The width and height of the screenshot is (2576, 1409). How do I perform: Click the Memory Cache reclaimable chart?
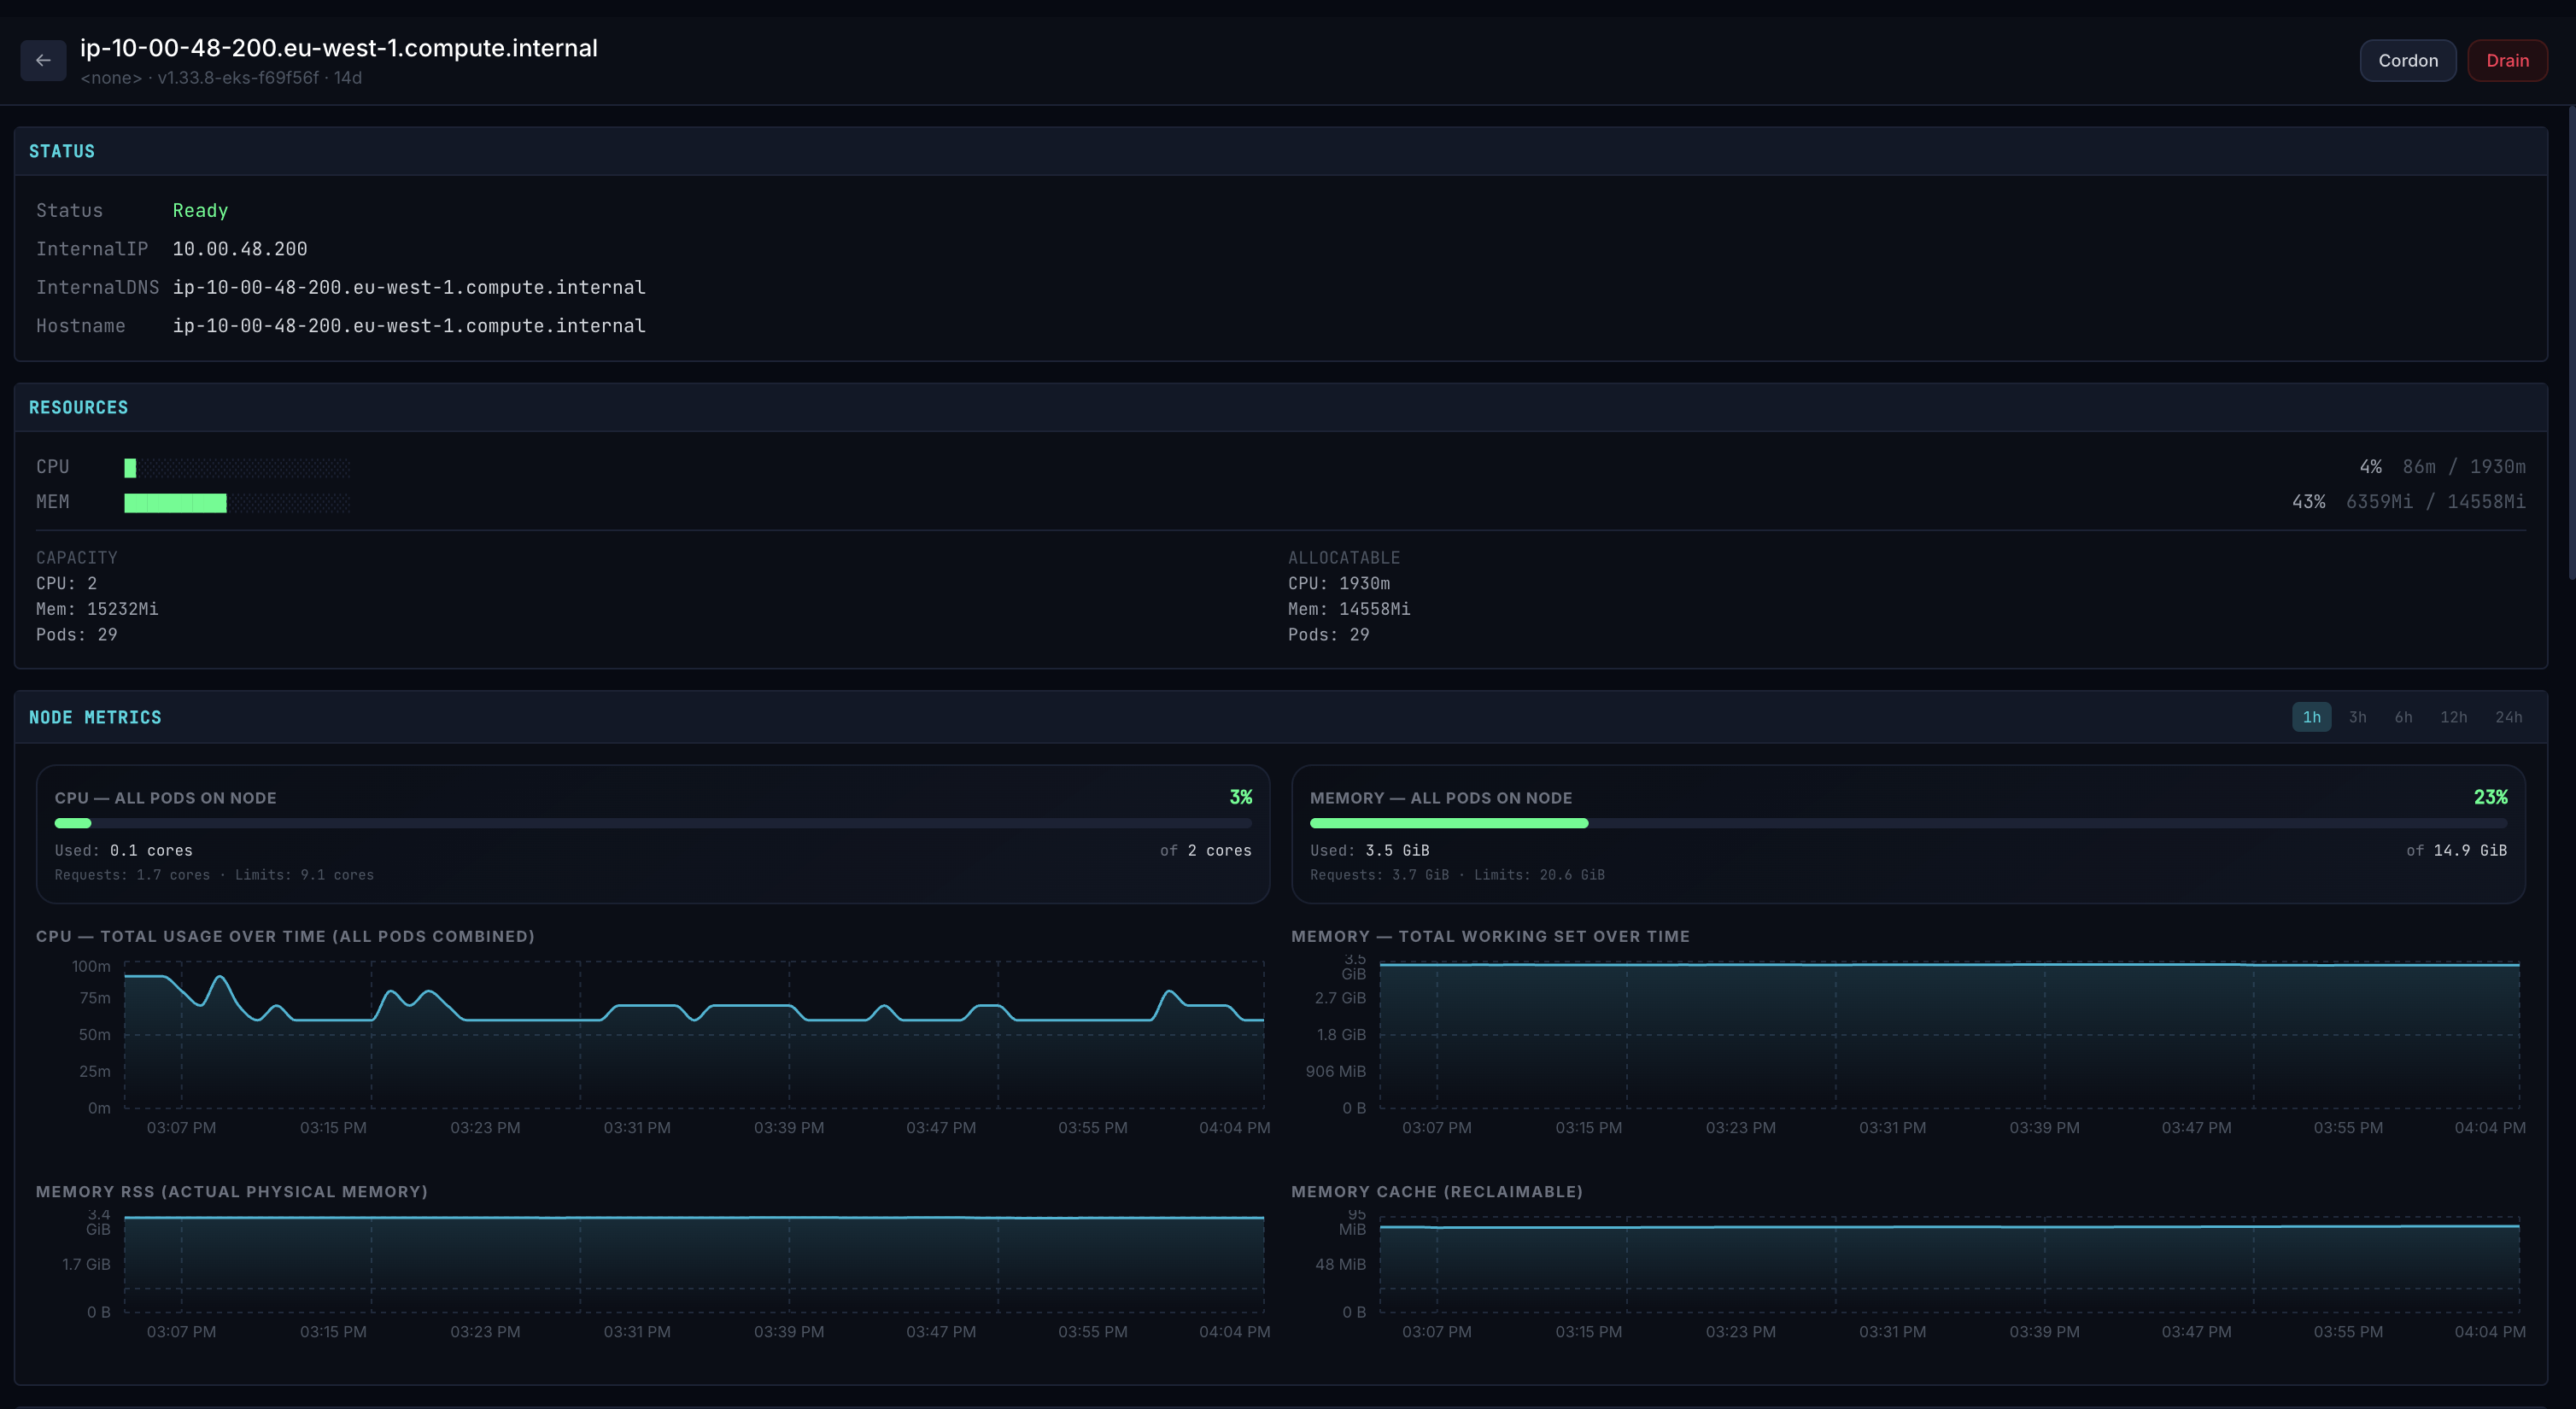pos(1948,1264)
